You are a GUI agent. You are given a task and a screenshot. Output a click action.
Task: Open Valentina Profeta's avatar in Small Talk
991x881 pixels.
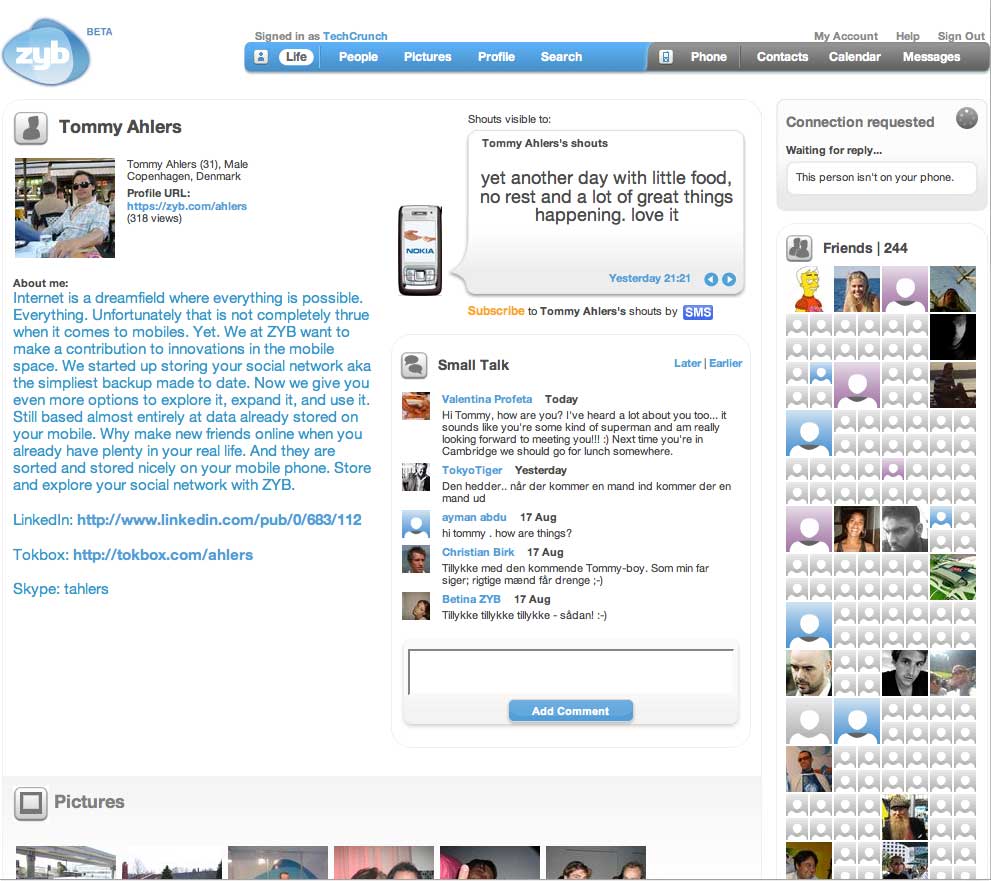point(416,406)
